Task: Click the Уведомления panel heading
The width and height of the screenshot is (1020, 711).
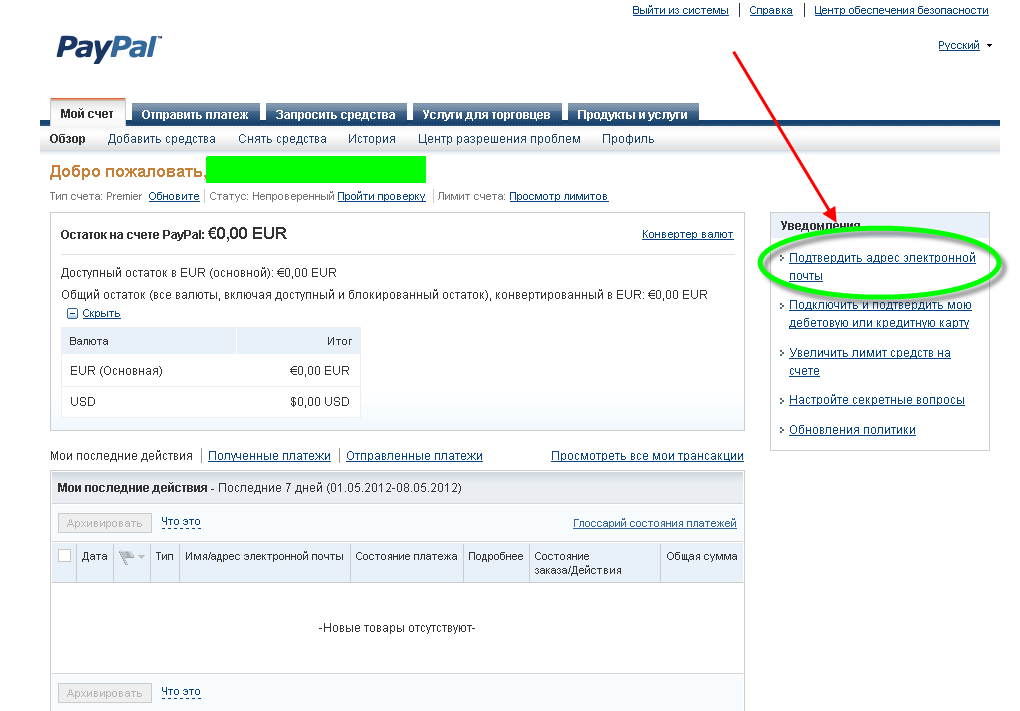Action: [x=820, y=226]
